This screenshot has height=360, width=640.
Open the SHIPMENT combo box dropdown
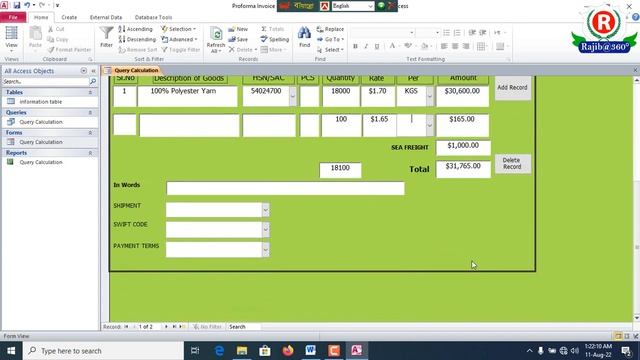[x=266, y=210]
